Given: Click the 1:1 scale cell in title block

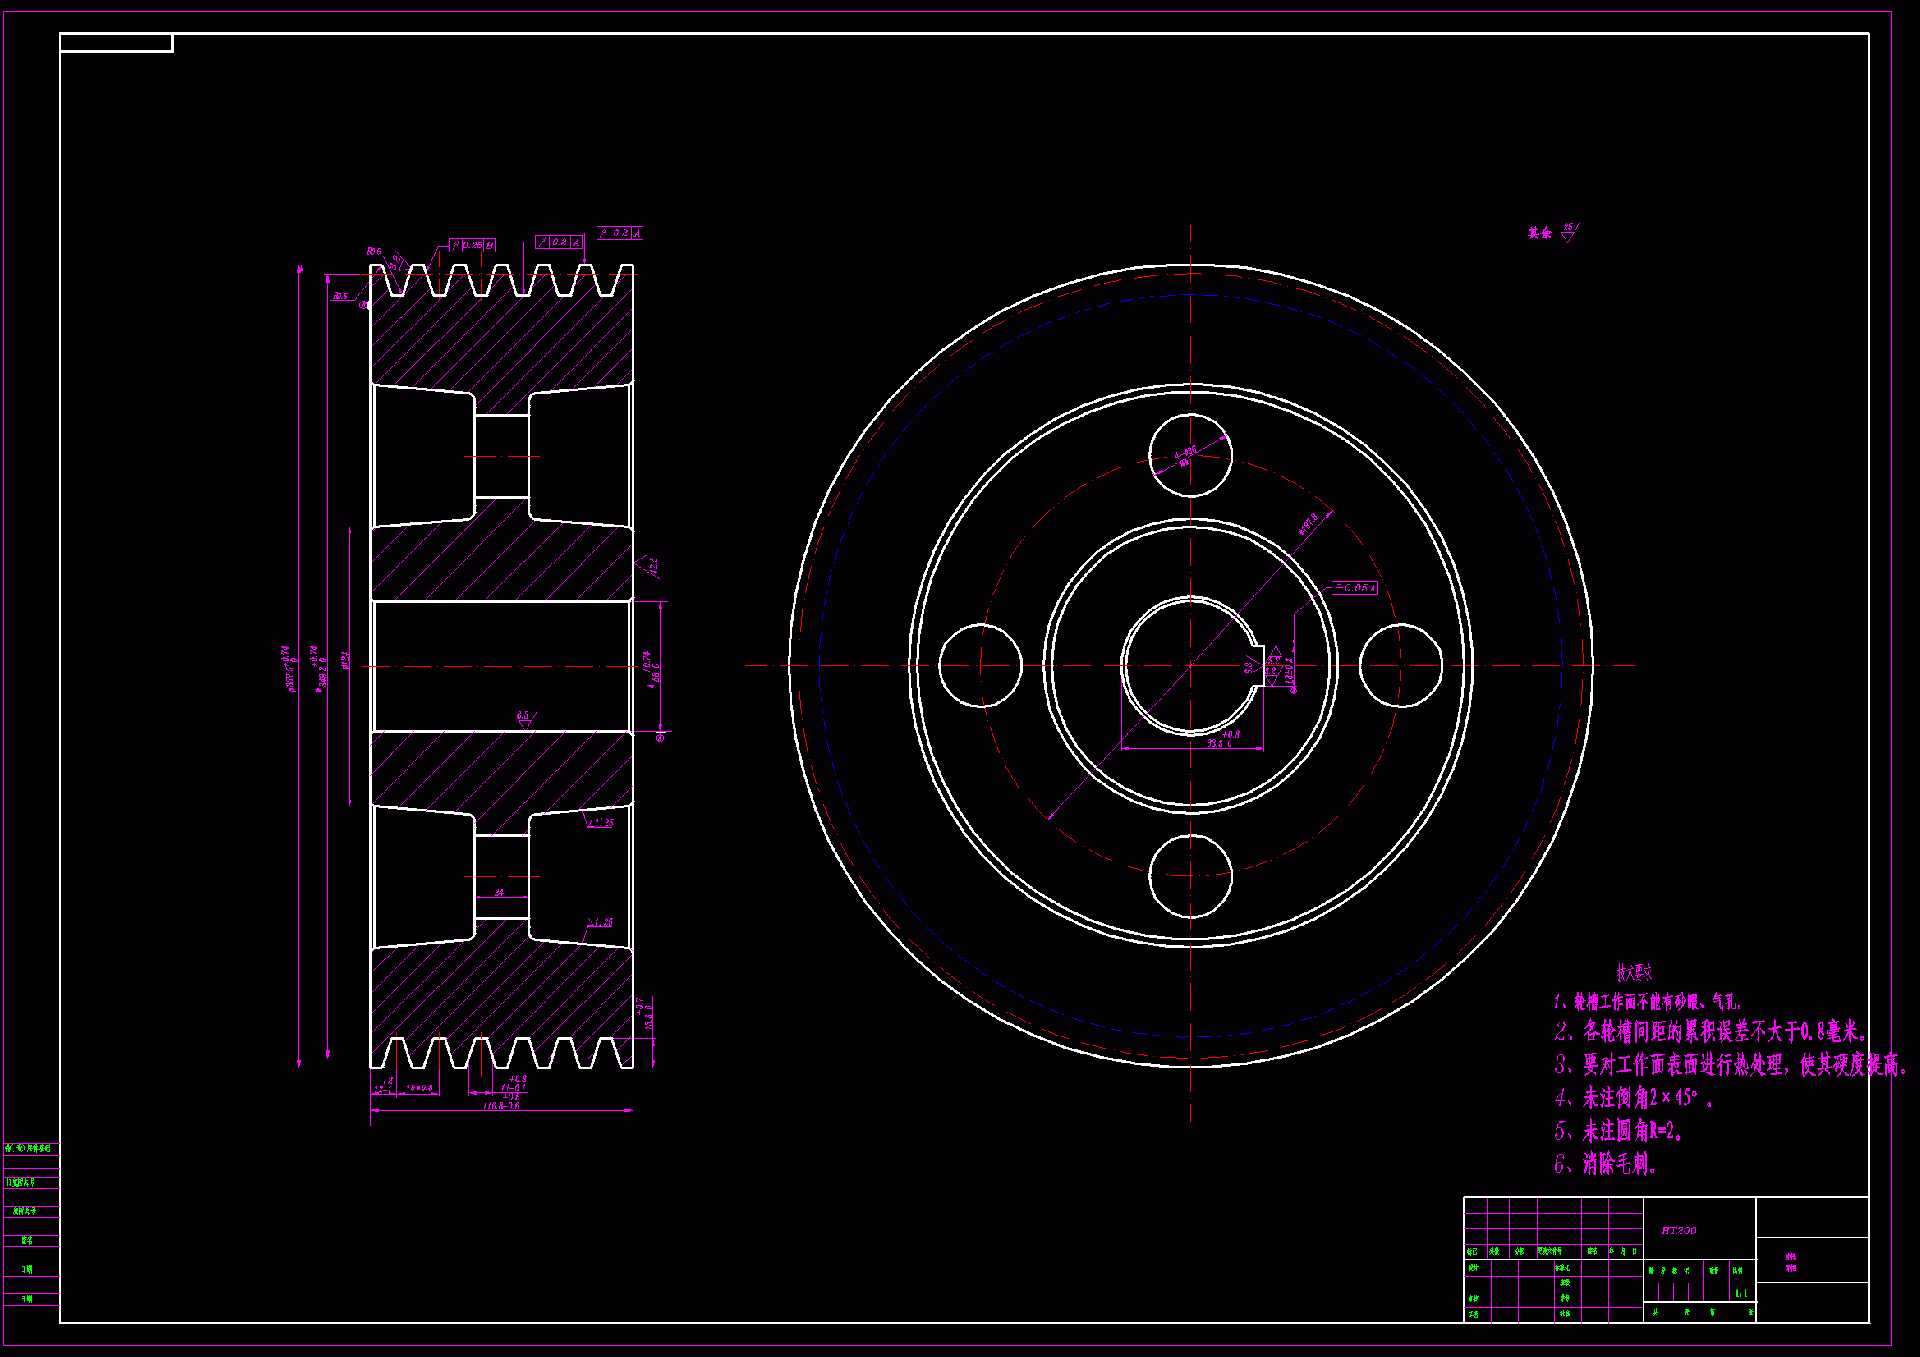Looking at the screenshot, I should click(1741, 1293).
